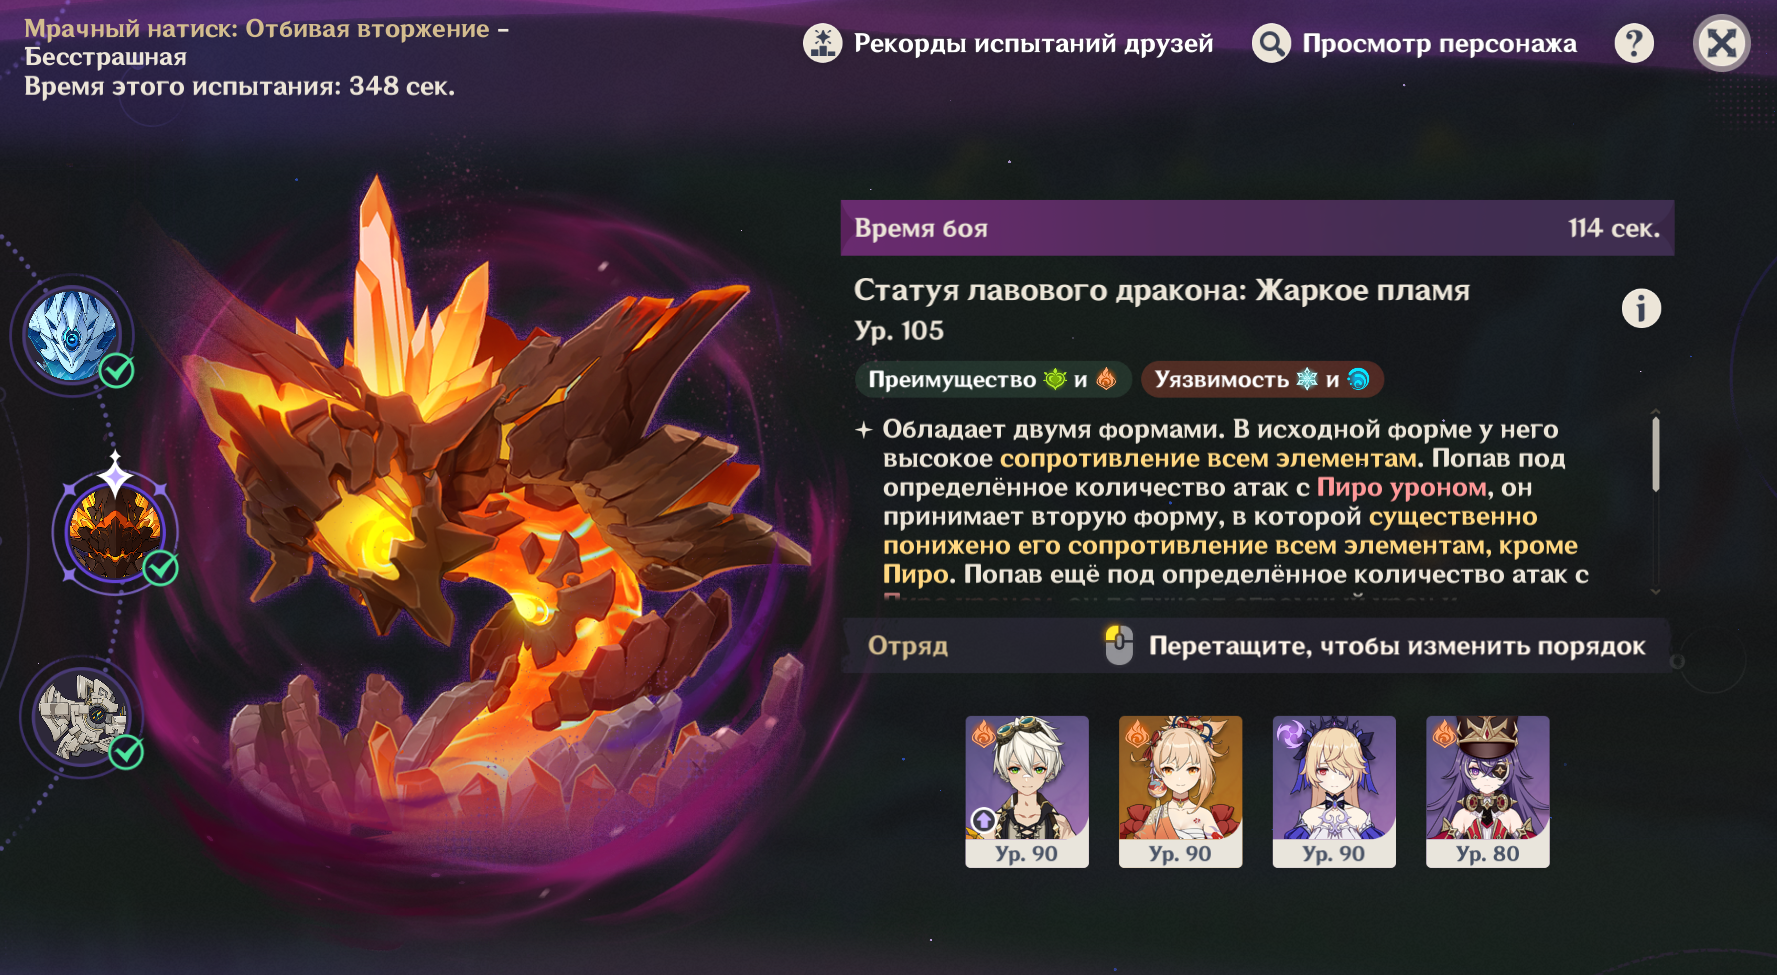This screenshot has height=975, width=1777.
Task: Select the level 80 eyepatch character card
Action: coord(1487,791)
